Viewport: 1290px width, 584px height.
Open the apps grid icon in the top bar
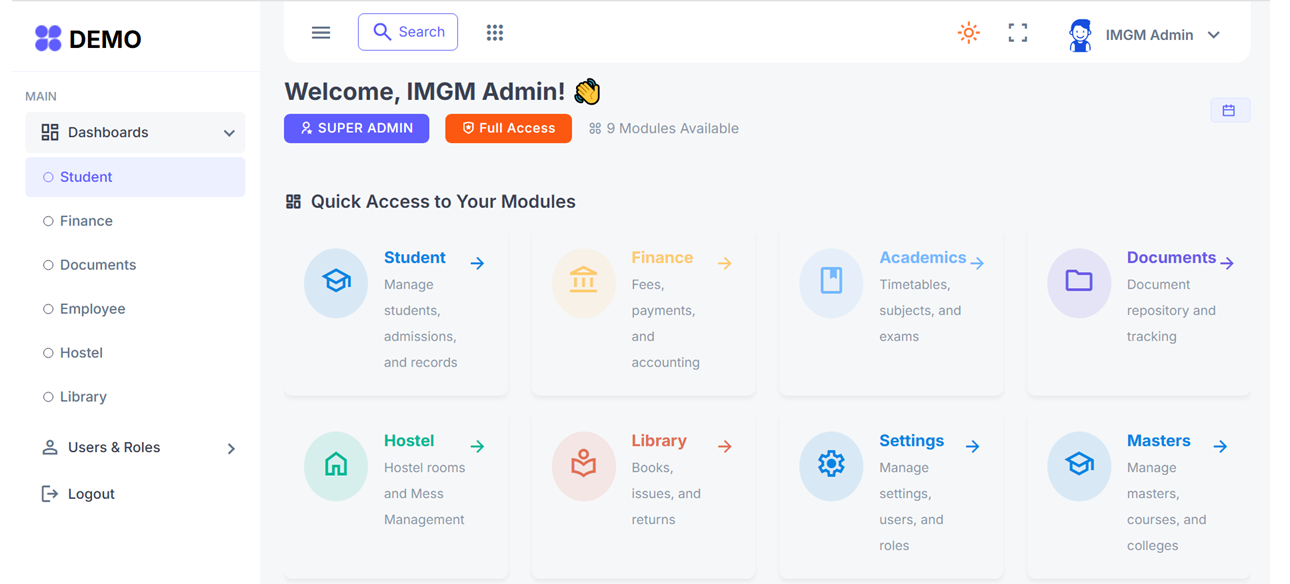click(494, 32)
